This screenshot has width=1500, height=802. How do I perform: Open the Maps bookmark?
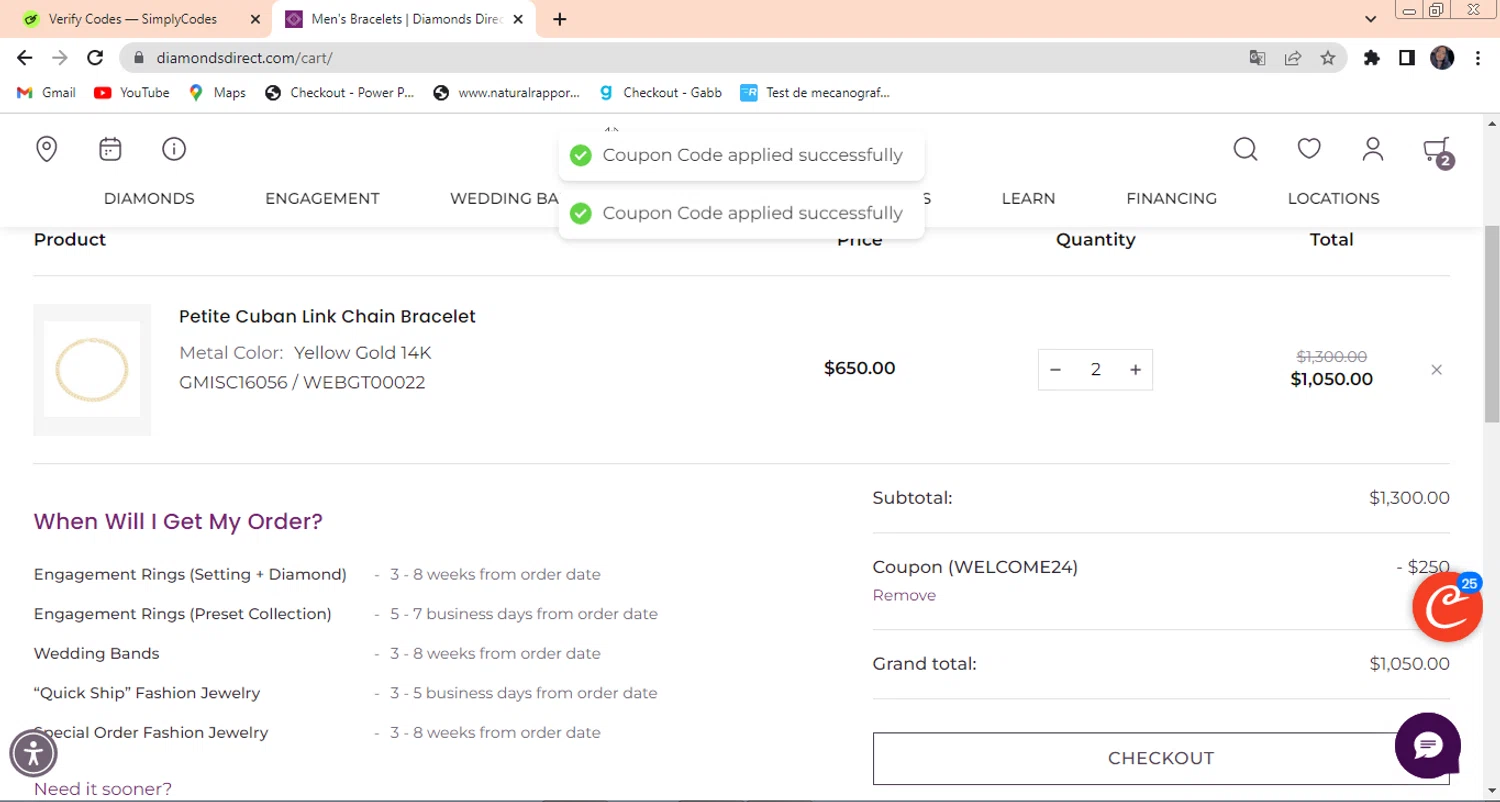tap(217, 92)
